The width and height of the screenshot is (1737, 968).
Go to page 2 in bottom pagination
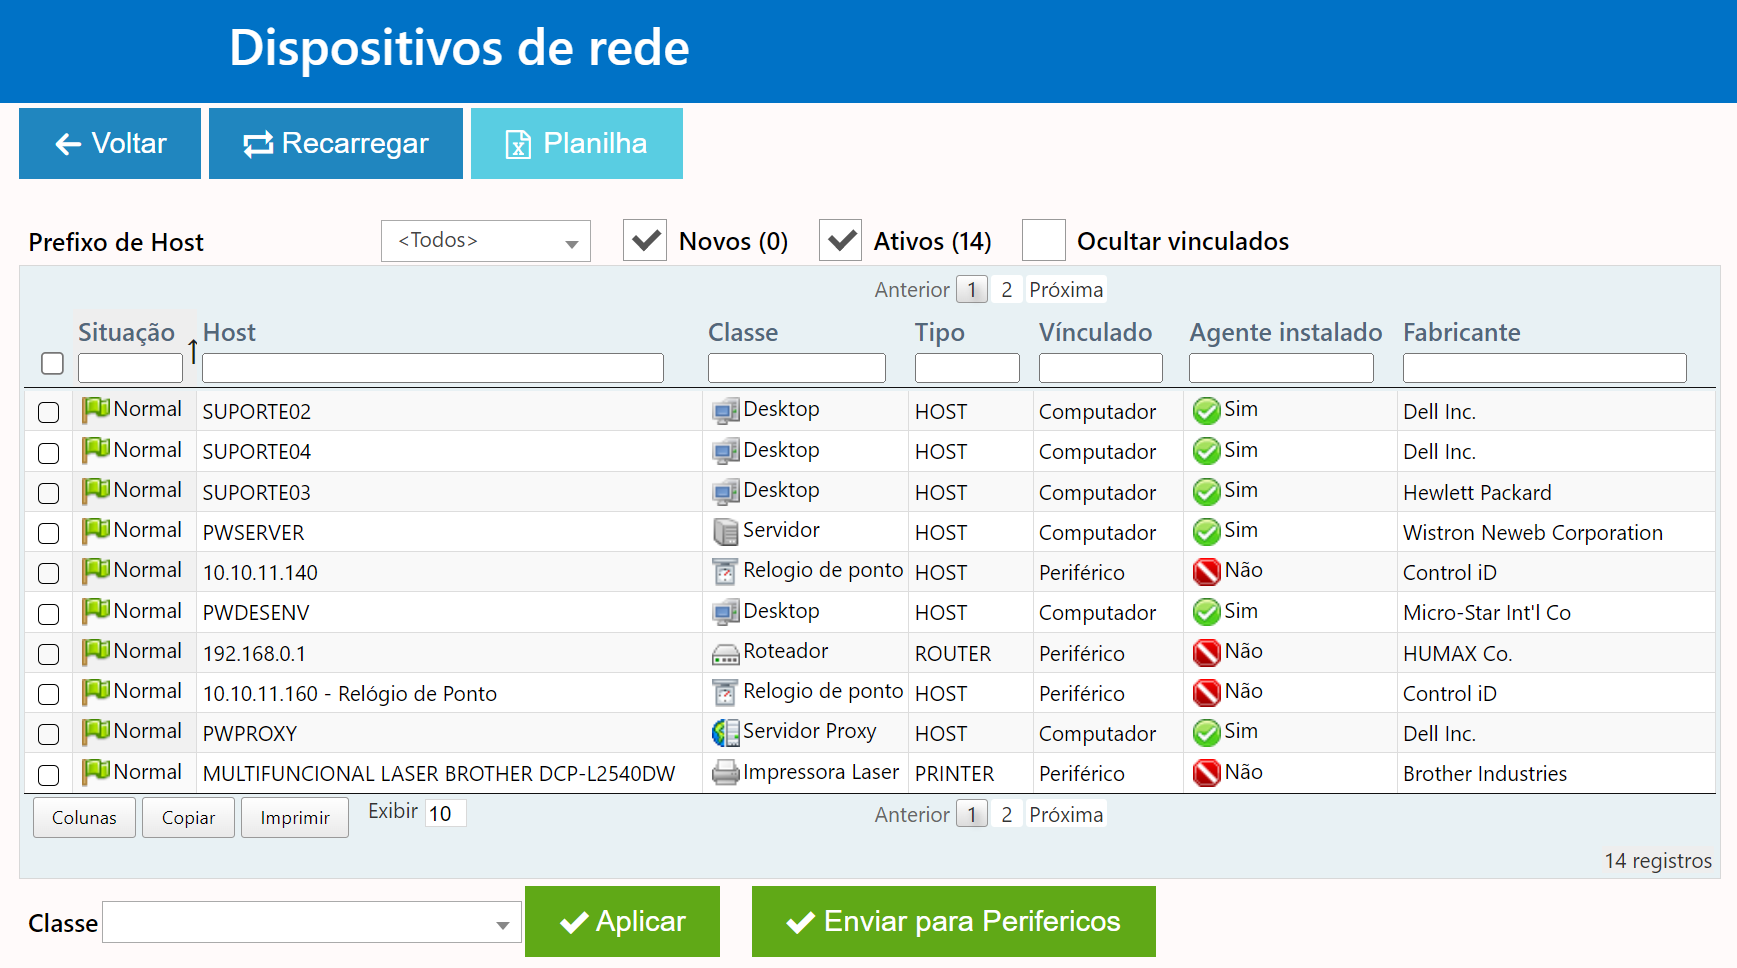1007,815
